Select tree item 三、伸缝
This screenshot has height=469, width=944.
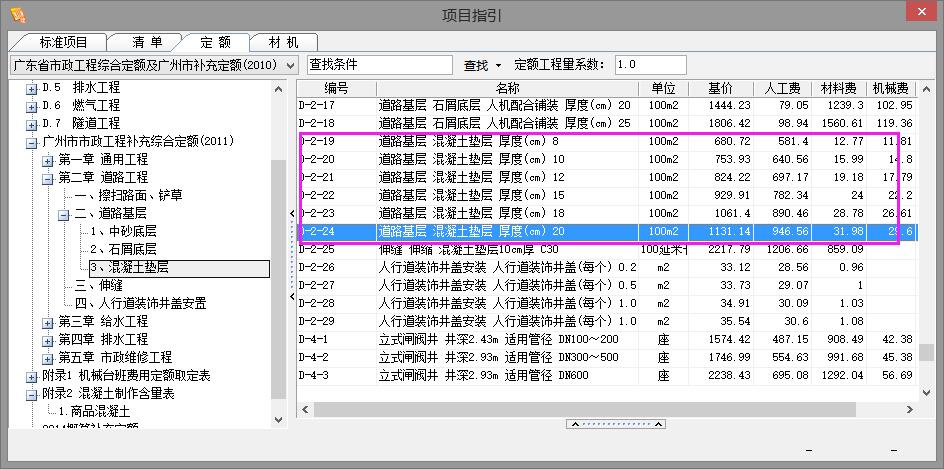[99, 285]
